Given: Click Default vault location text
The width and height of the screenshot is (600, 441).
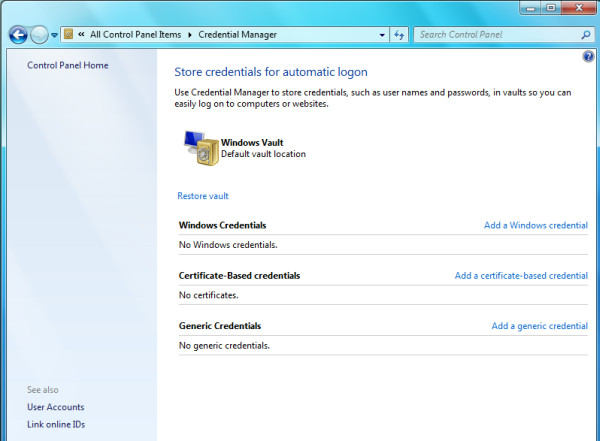Looking at the screenshot, I should pyautogui.click(x=263, y=154).
